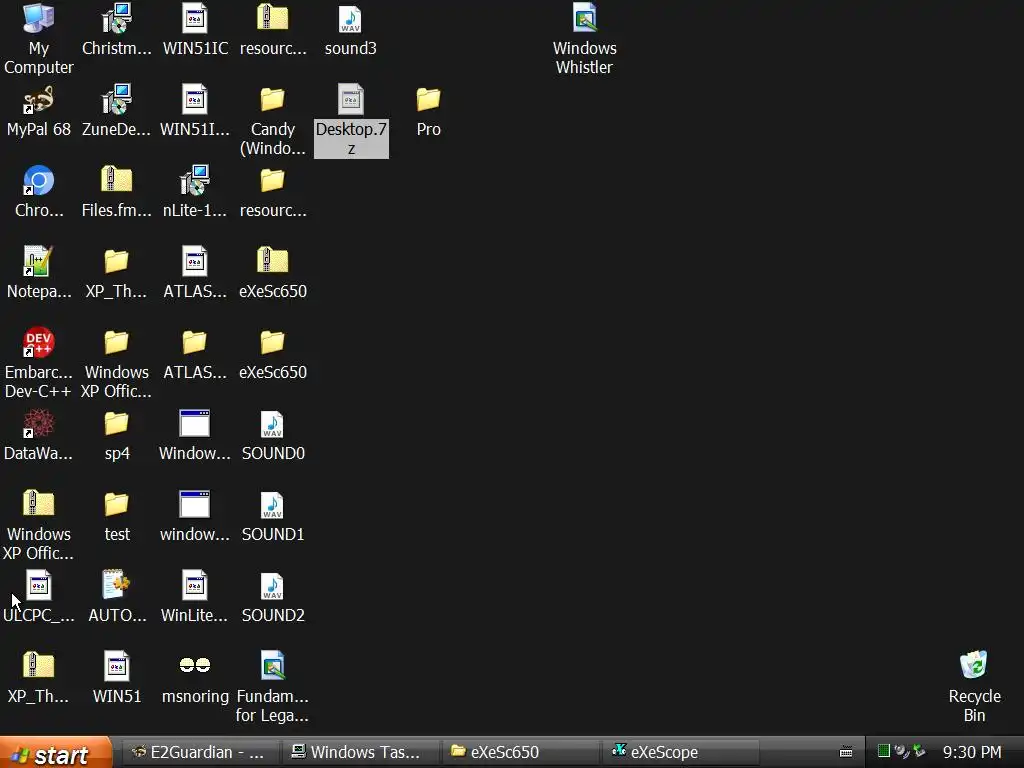The width and height of the screenshot is (1024, 768).
Task: Select the lowercase window... application icon
Action: (x=195, y=505)
